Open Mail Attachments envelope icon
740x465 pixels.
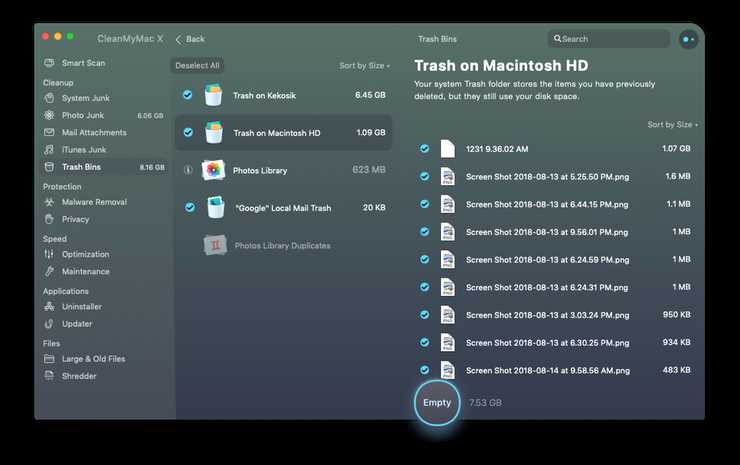point(49,132)
